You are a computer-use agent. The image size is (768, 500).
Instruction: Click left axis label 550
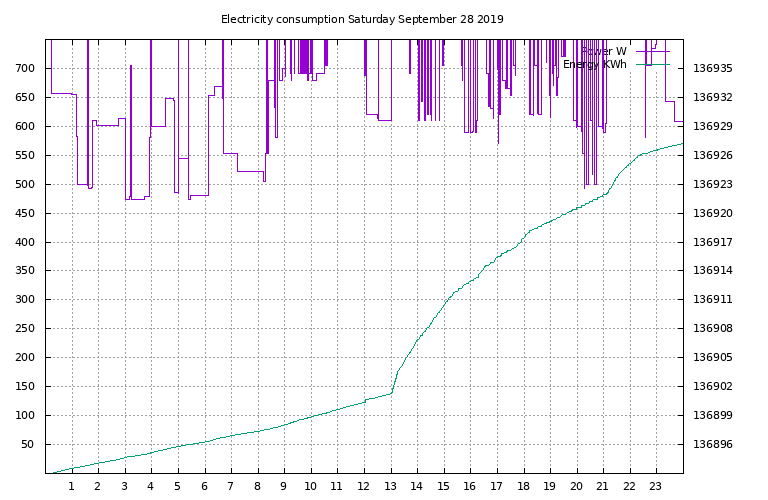[25, 155]
